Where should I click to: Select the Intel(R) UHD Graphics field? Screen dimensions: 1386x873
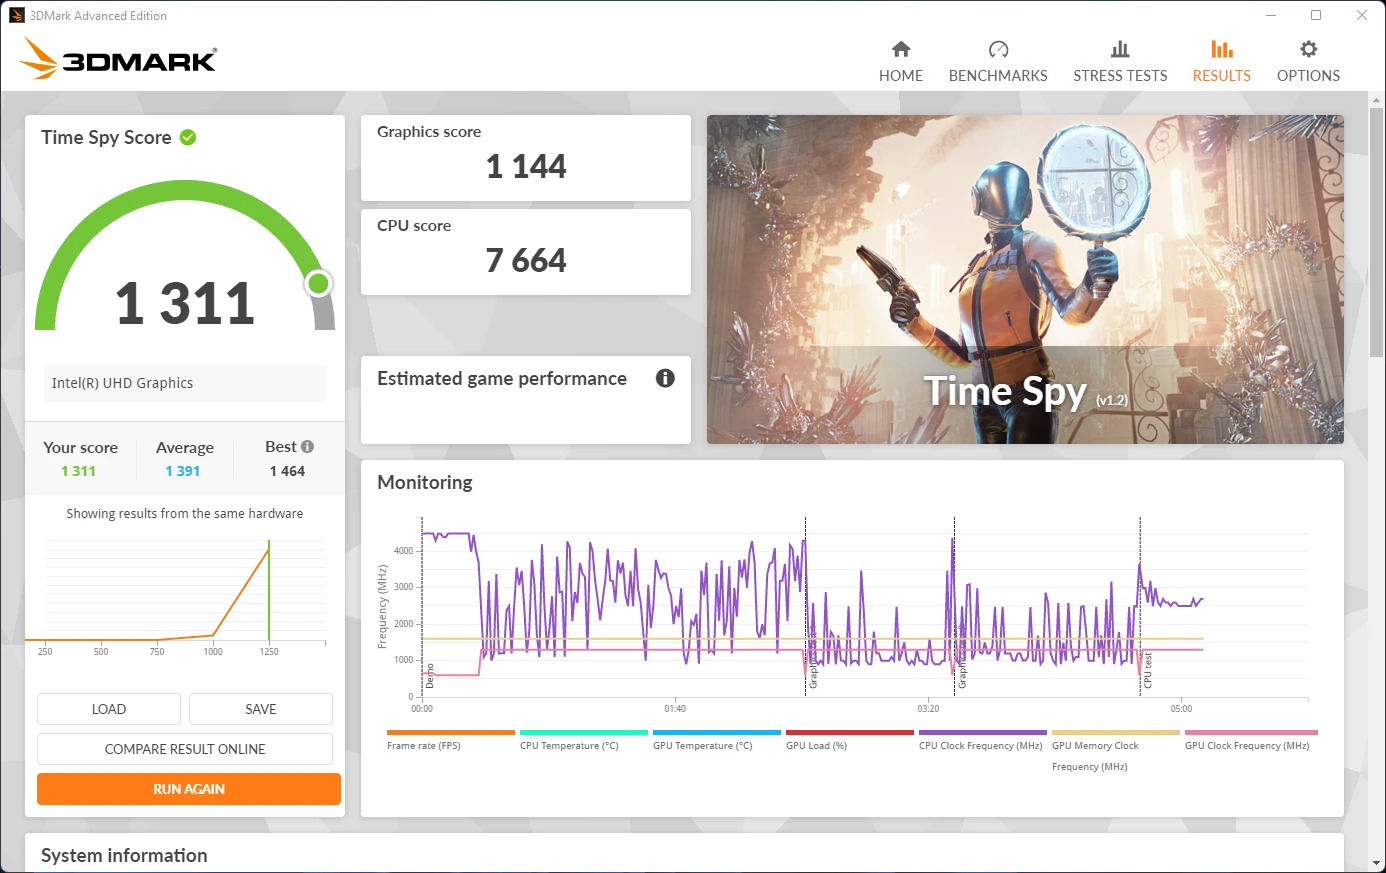coord(185,383)
